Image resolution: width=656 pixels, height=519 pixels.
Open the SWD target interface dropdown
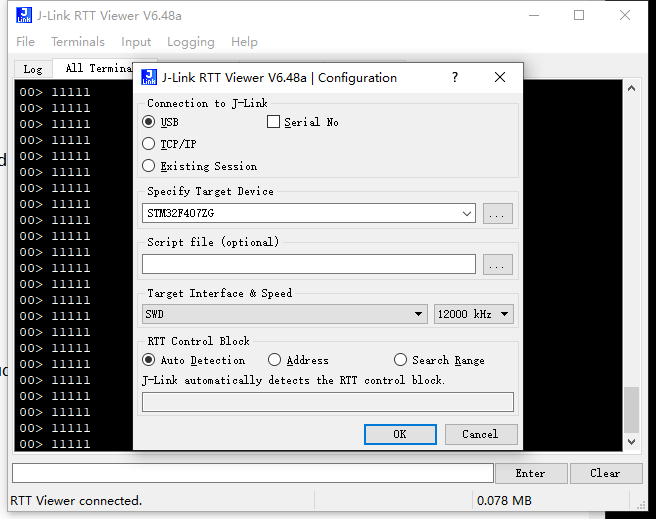[x=284, y=314]
